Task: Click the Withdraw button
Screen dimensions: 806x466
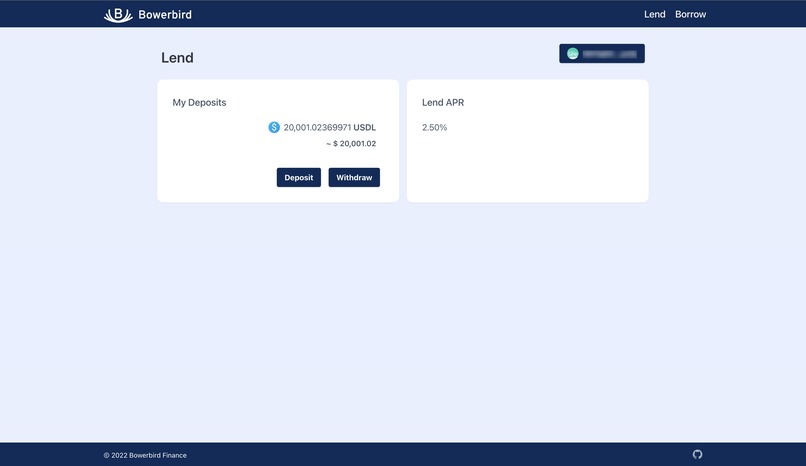Action: pos(354,177)
